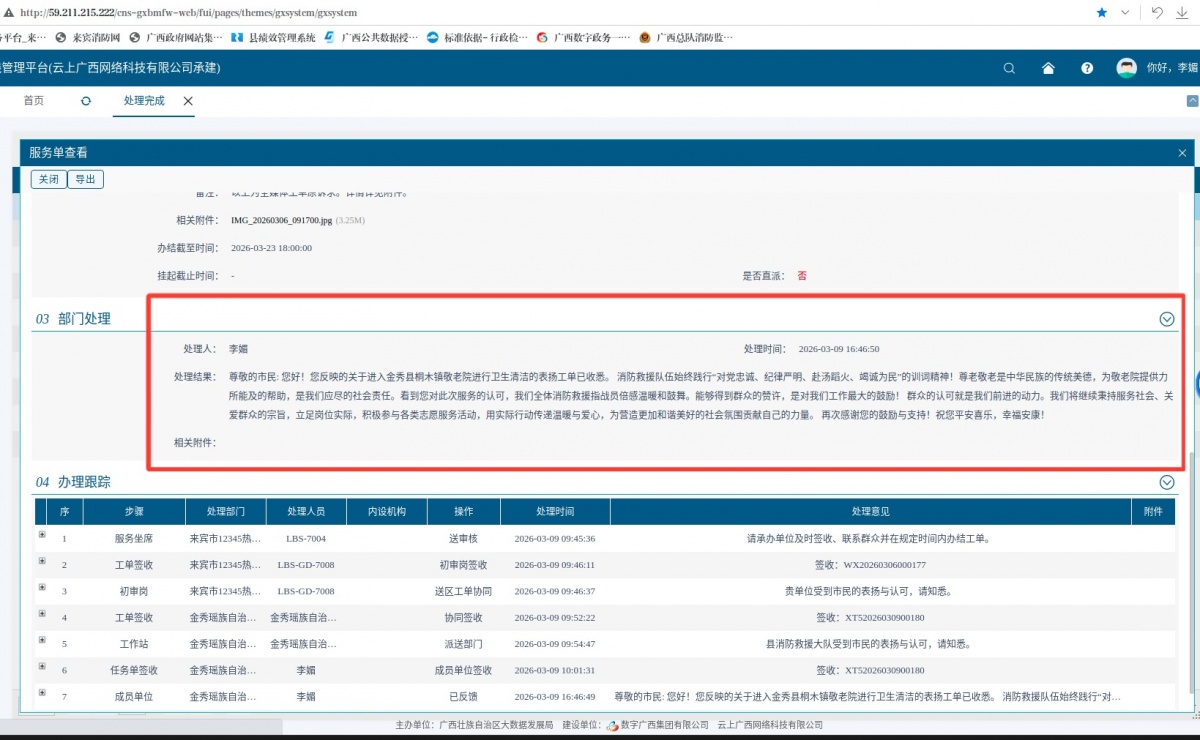Click the refresh icon beside 首页 tab
This screenshot has width=1200, height=740.
click(x=86, y=101)
